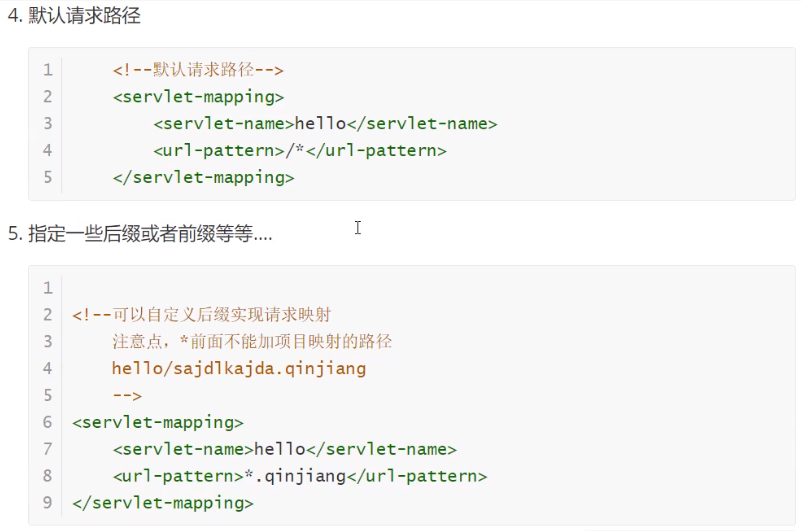
Task: Click the url-pattern line containing '/*'
Action: click(x=300, y=150)
